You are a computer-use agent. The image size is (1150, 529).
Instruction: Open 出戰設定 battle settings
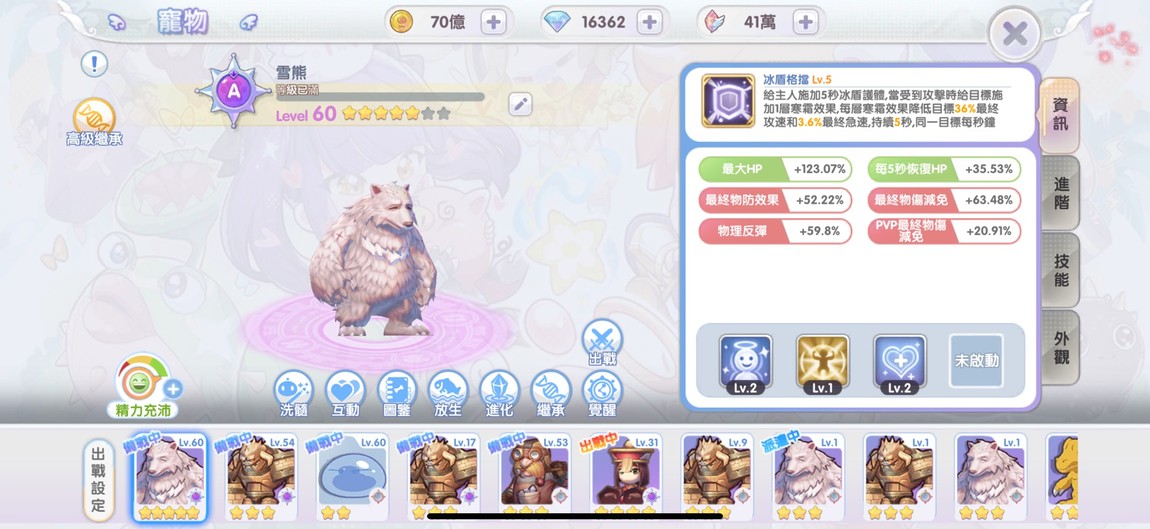click(x=98, y=481)
